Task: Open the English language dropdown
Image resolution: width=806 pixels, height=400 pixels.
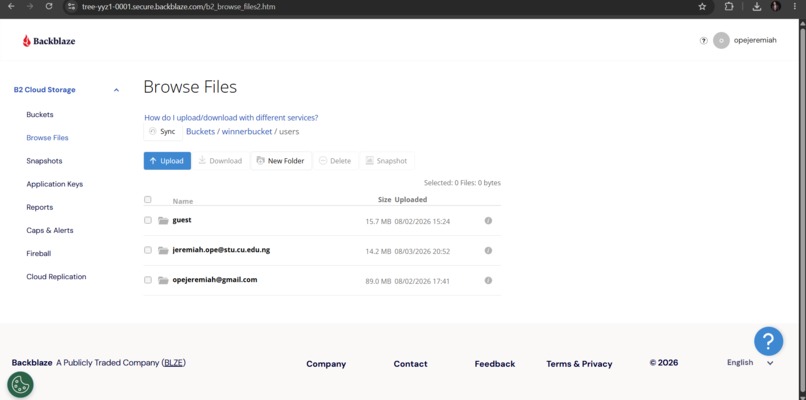Action: pos(750,362)
